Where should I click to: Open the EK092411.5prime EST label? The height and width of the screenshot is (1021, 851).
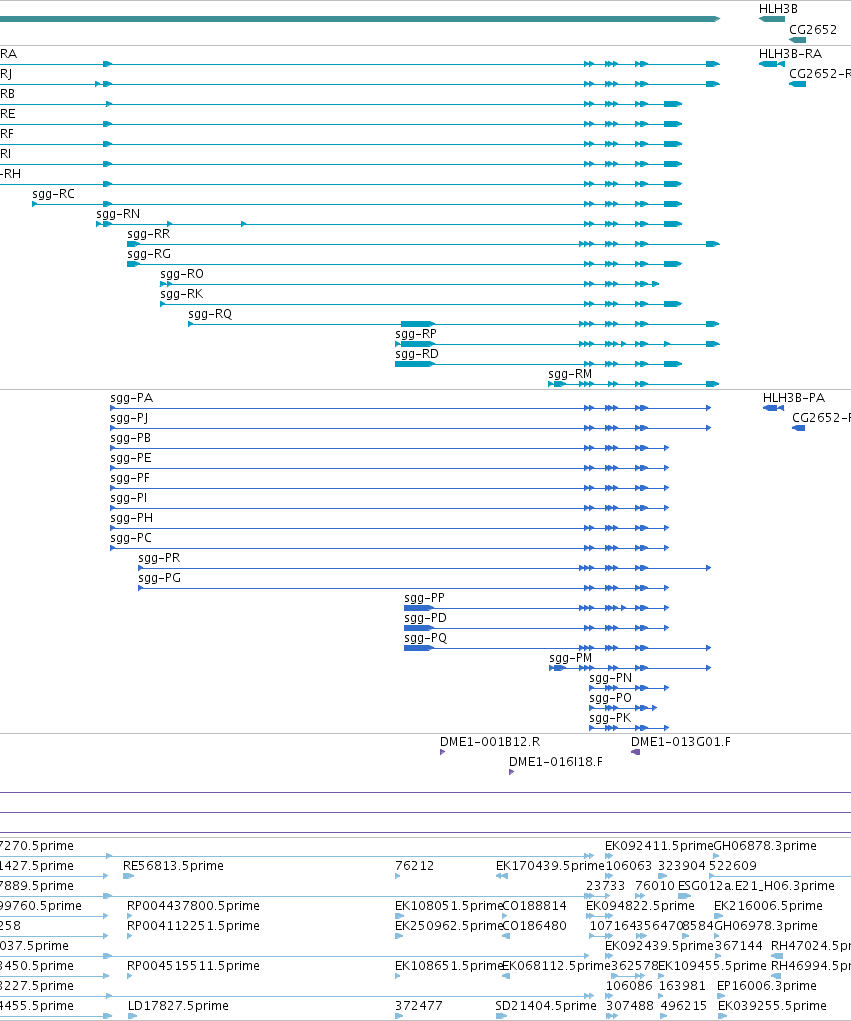(x=660, y=846)
